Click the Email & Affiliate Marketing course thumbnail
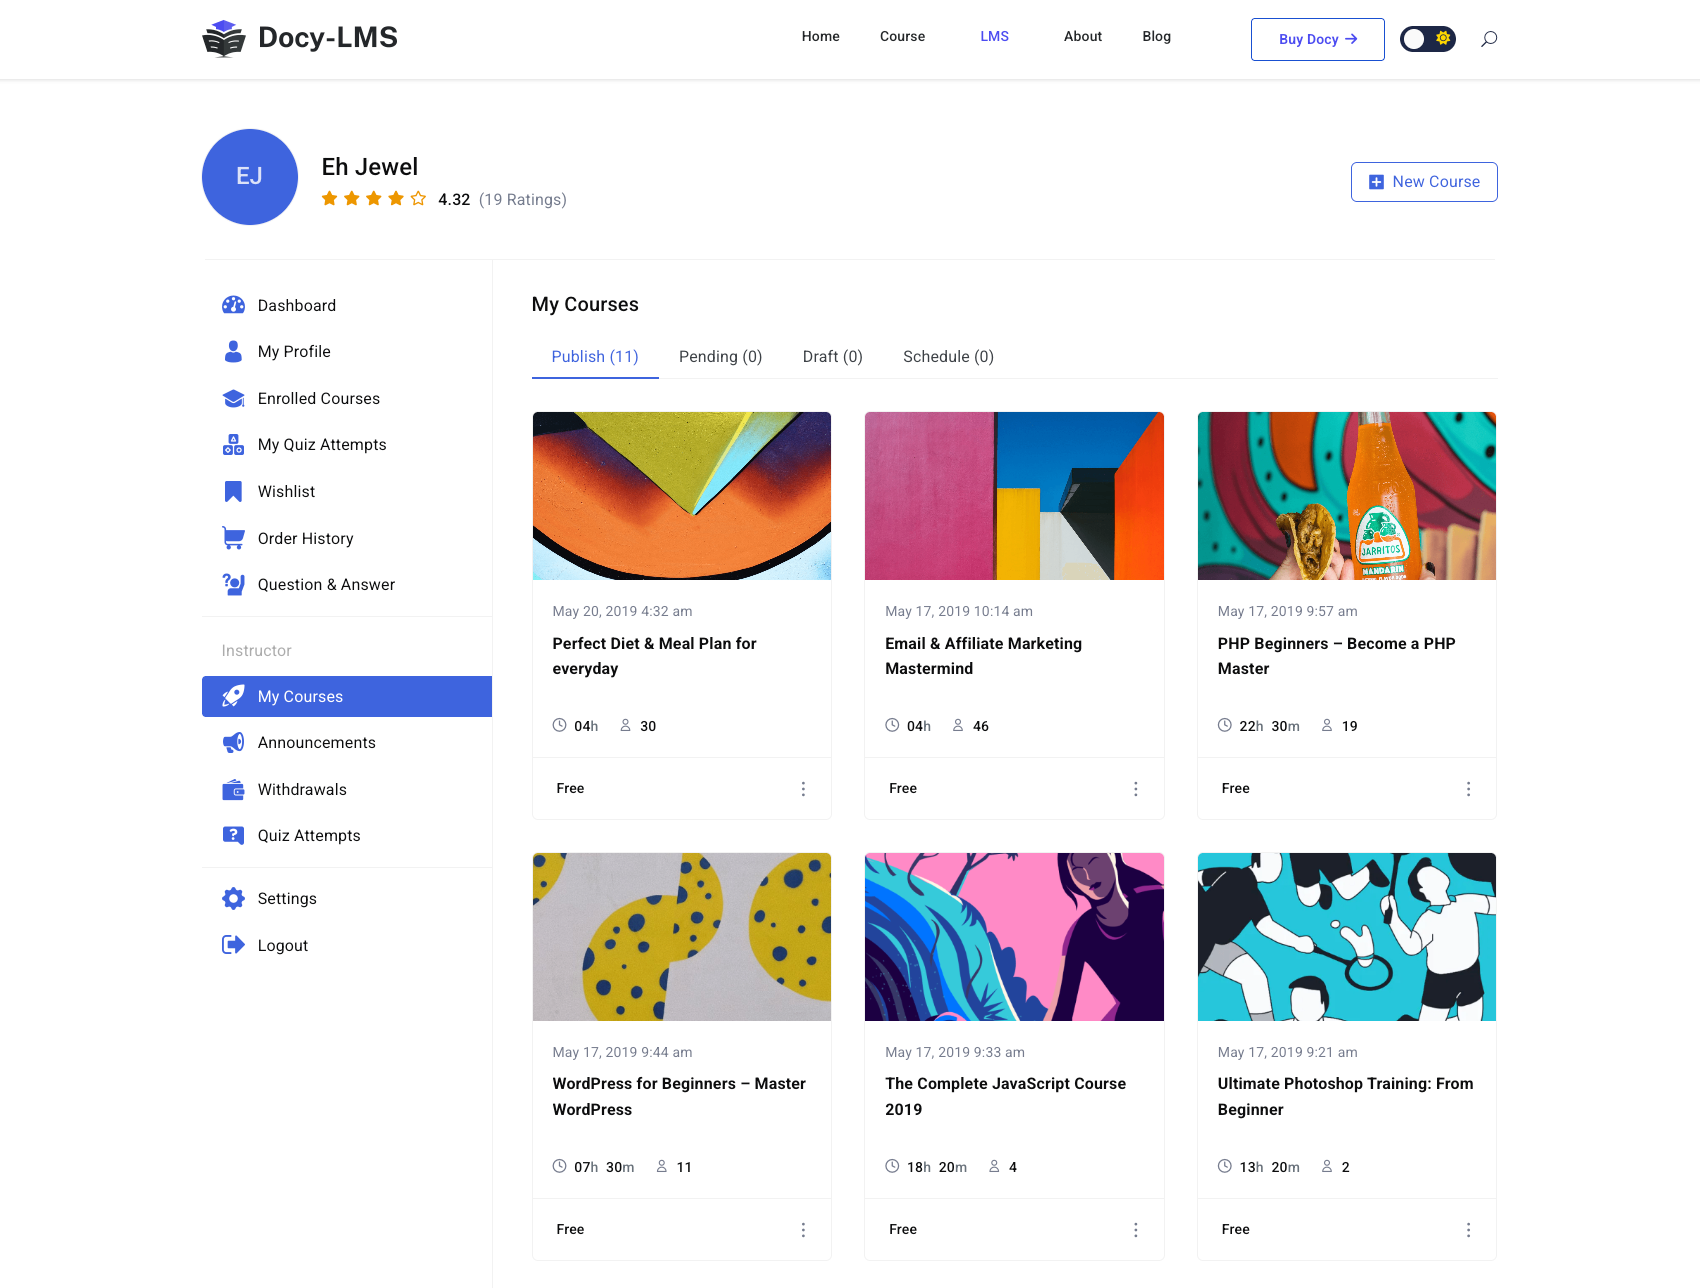The width and height of the screenshot is (1700, 1288). tap(1014, 496)
